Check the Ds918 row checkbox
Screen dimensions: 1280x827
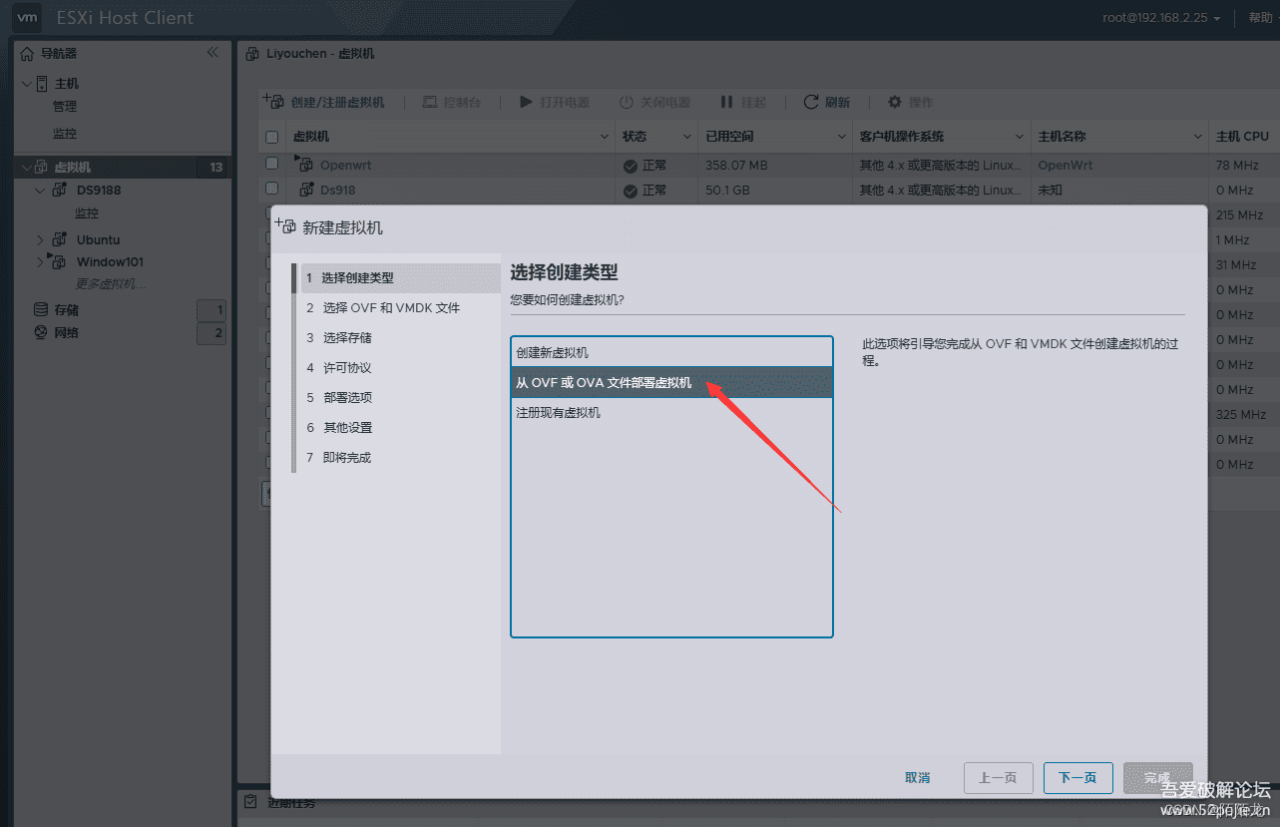click(272, 188)
